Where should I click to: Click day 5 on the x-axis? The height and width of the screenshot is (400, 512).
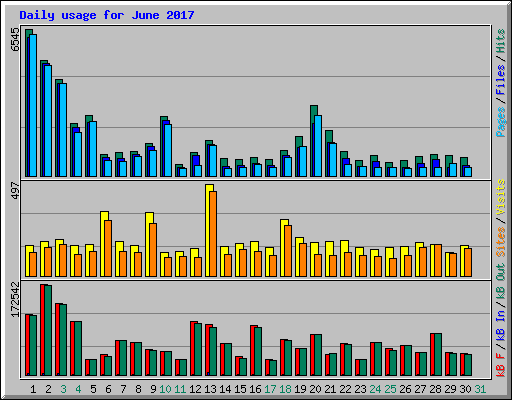93,389
